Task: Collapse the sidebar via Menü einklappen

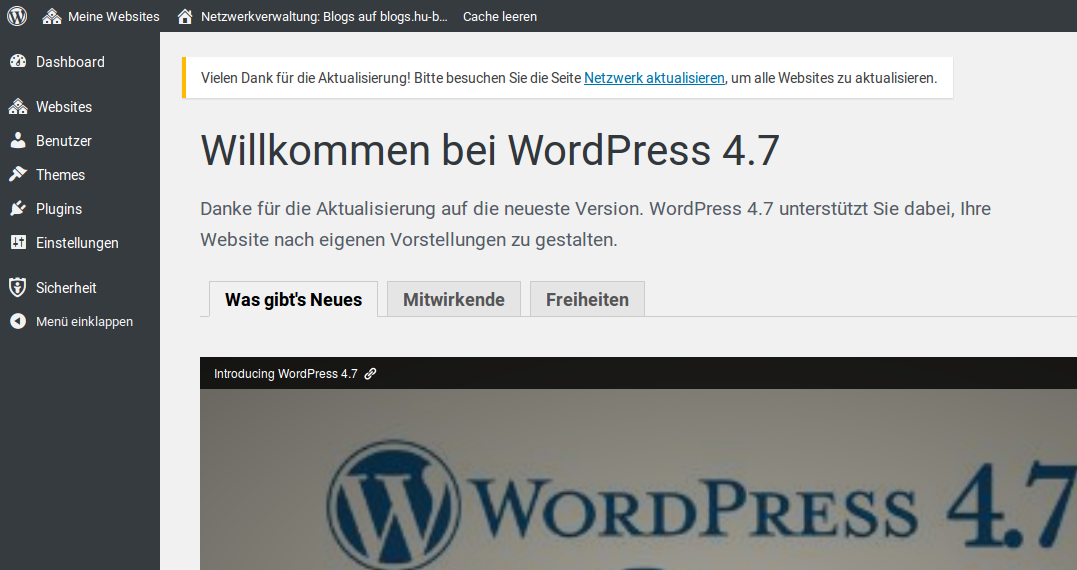Action: point(84,322)
